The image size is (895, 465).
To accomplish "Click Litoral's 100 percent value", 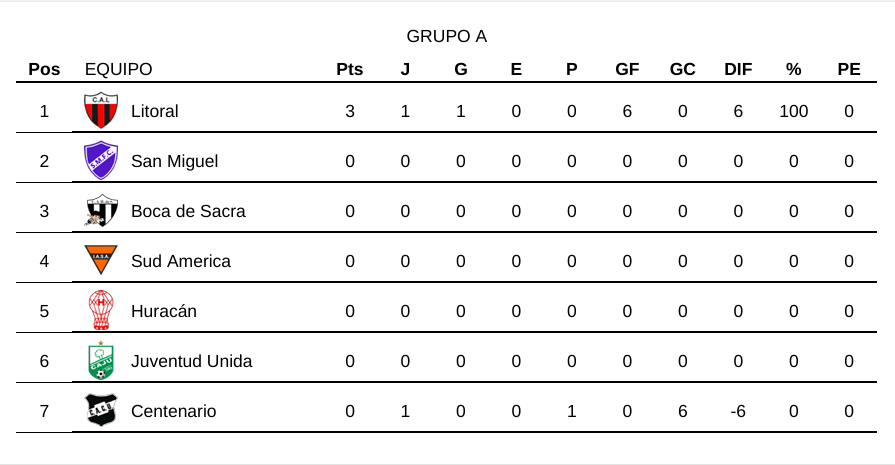I will 793,111.
